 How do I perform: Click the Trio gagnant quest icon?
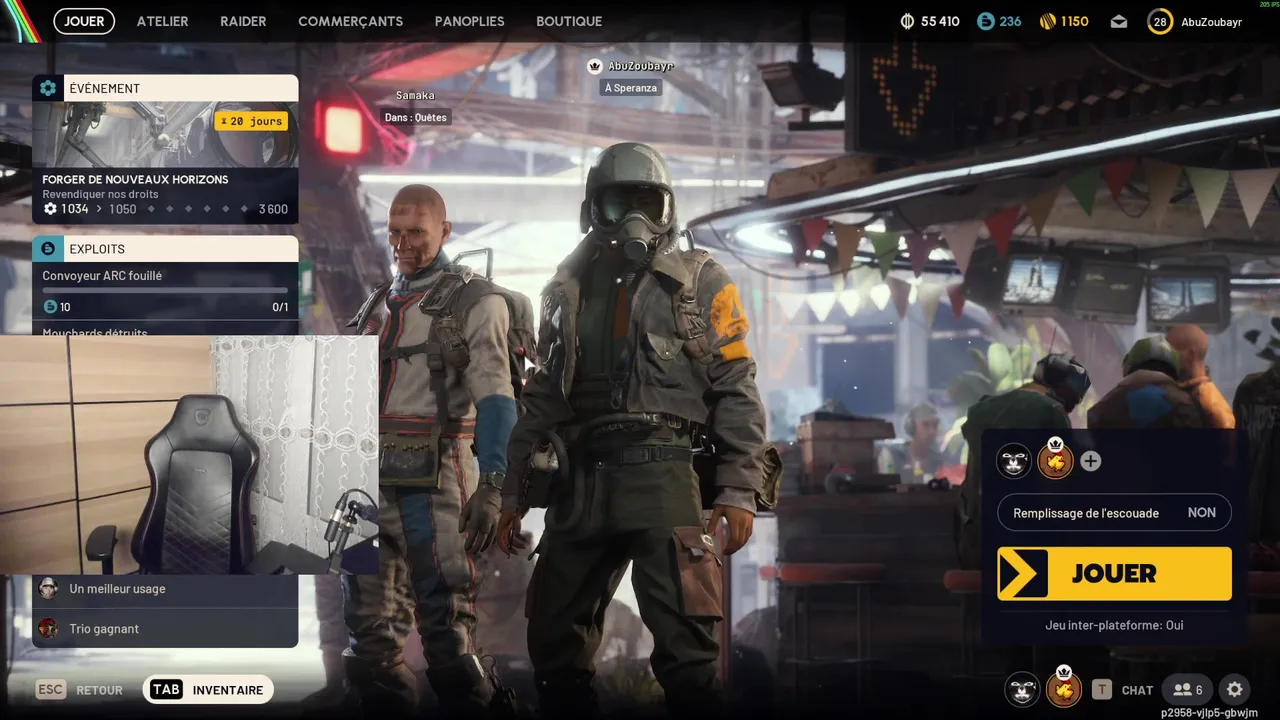48,628
